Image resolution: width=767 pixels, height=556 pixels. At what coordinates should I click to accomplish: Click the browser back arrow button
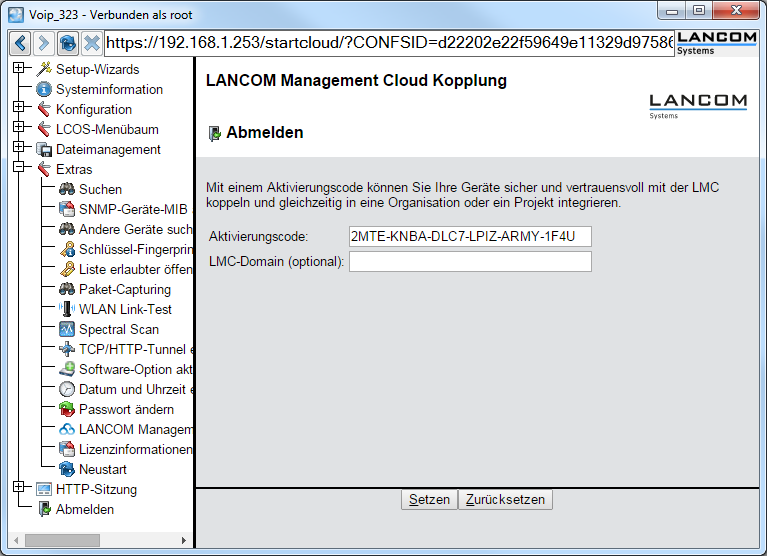[x=20, y=44]
